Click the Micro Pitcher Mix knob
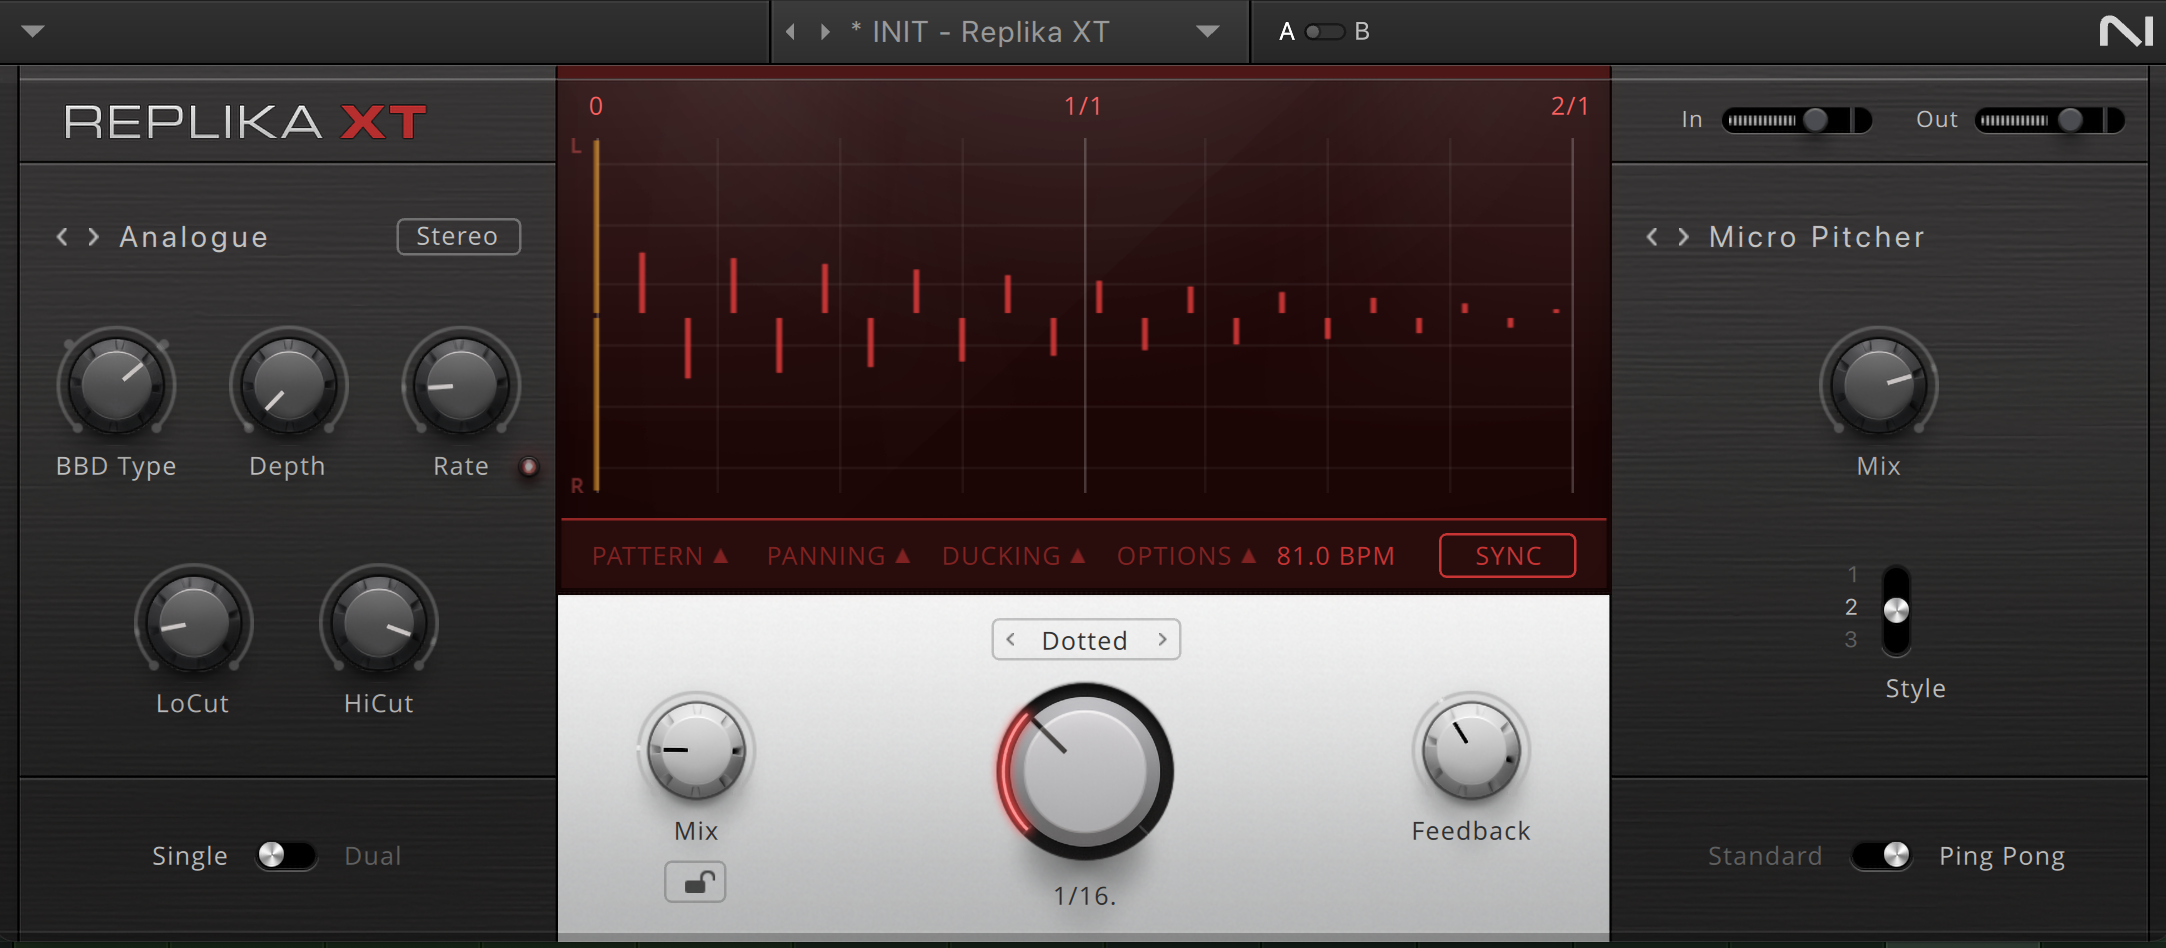 click(x=1879, y=385)
